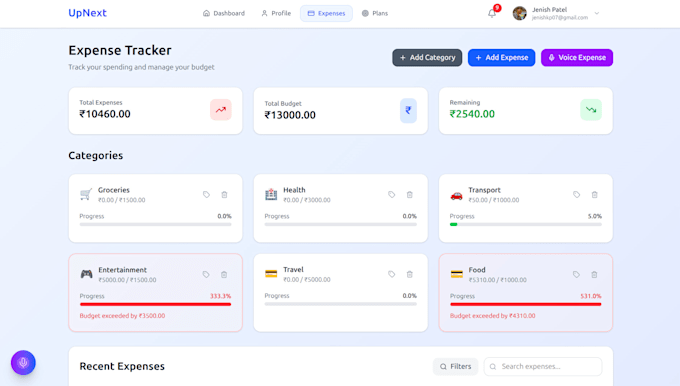Delete the Groceries category
Image resolution: width=680 pixels, height=386 pixels.
click(x=224, y=195)
